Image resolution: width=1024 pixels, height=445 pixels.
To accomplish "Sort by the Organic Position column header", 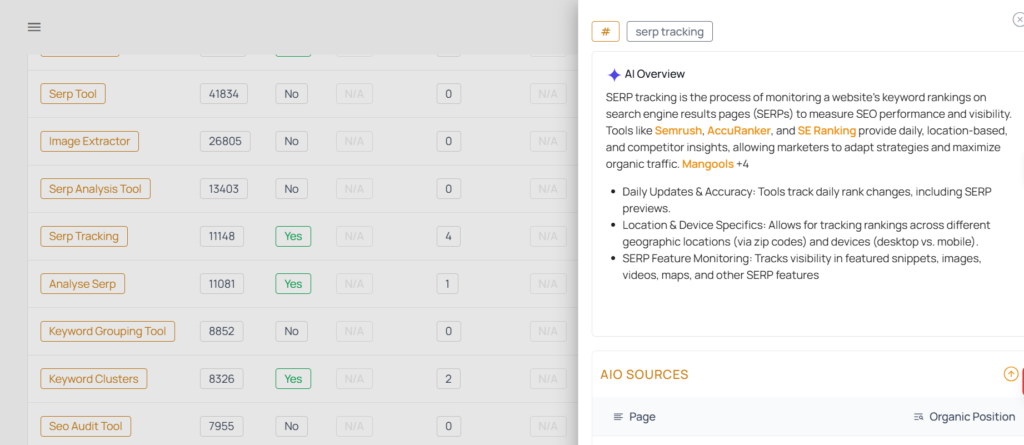I will (x=965, y=417).
